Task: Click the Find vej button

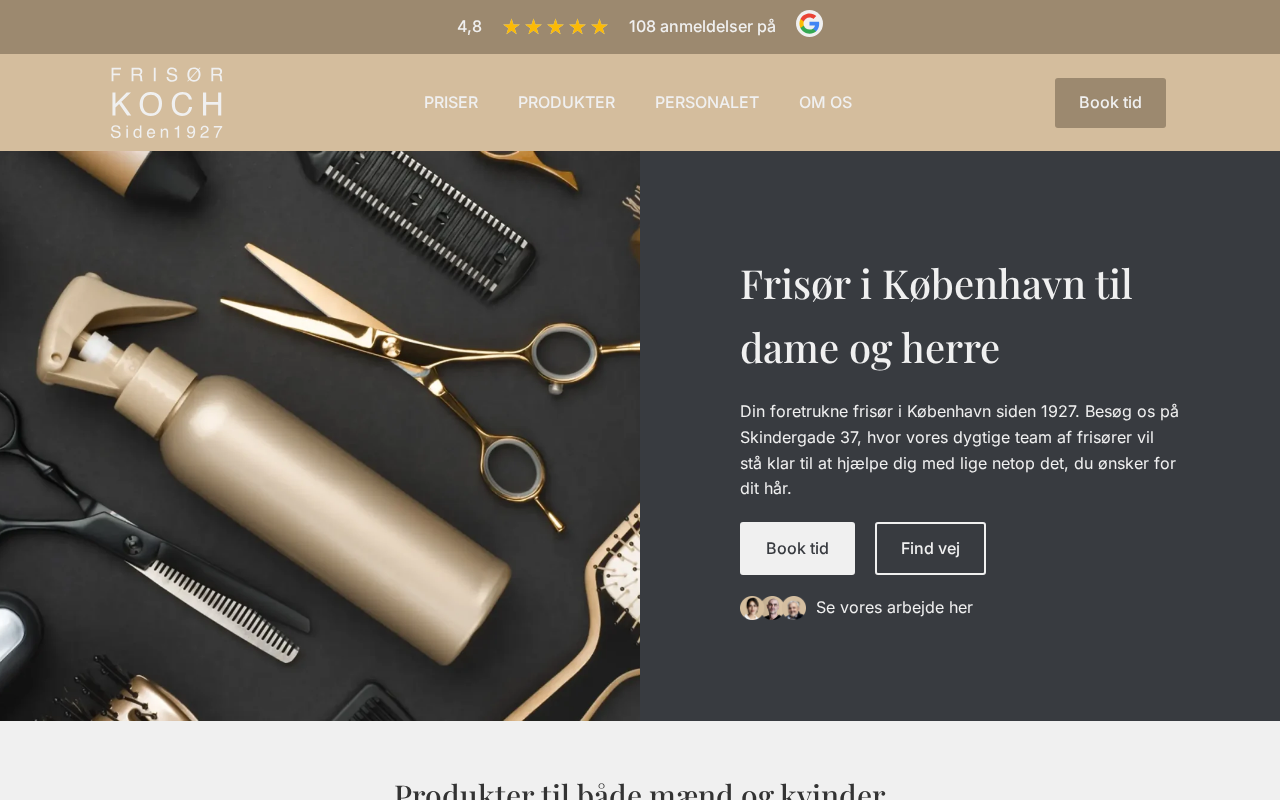Action: coord(930,548)
